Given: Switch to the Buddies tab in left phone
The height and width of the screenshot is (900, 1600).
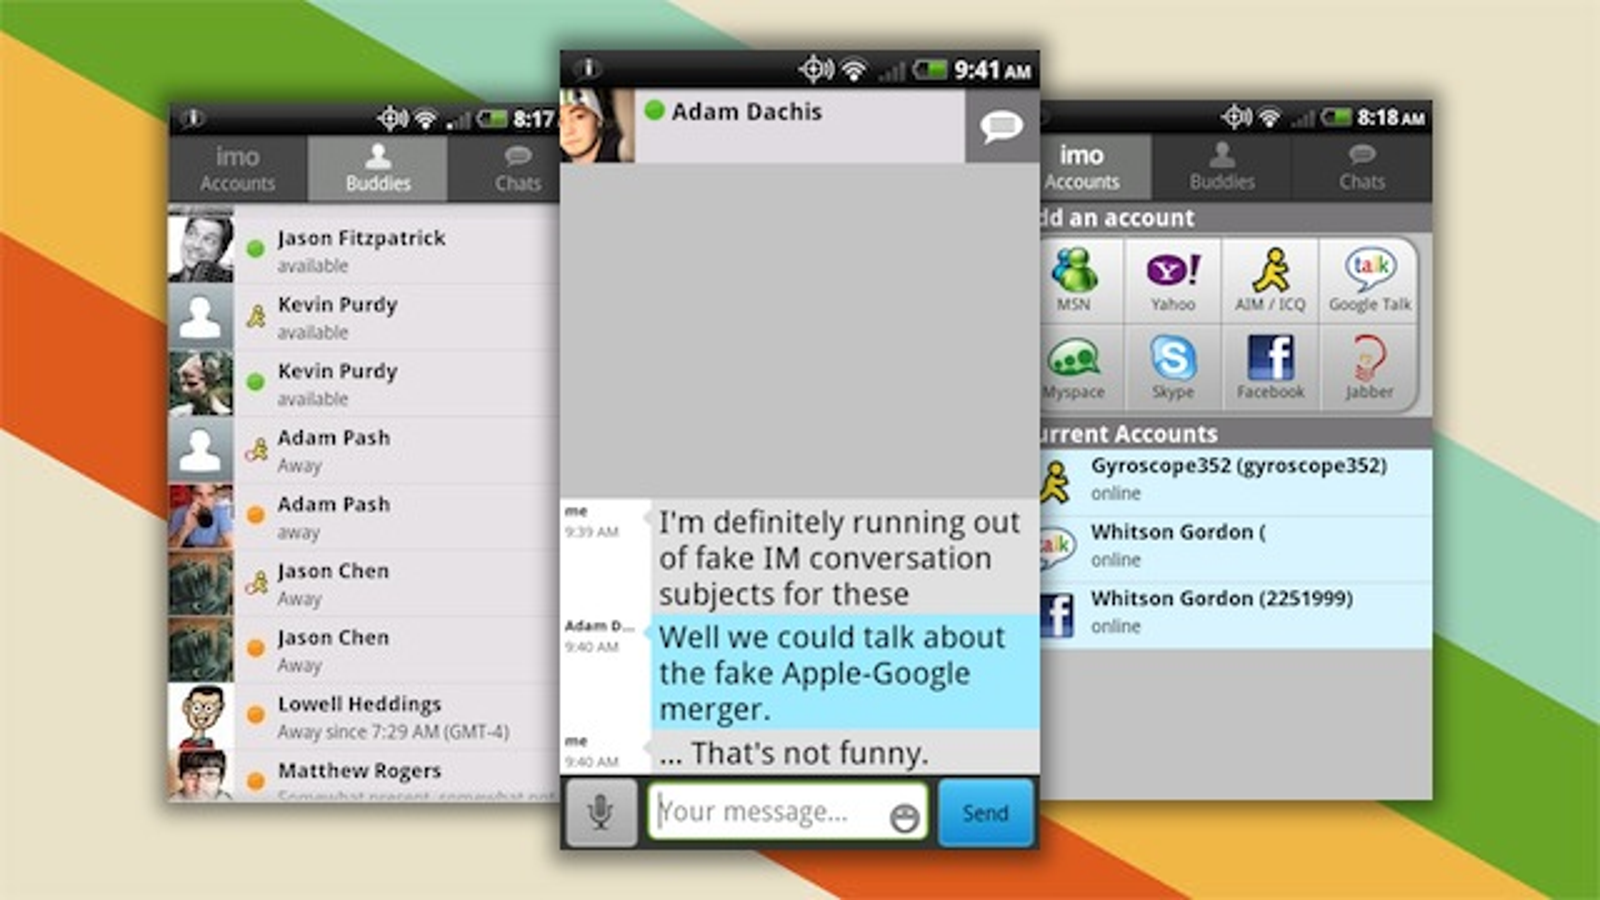Looking at the screenshot, I should [x=378, y=168].
